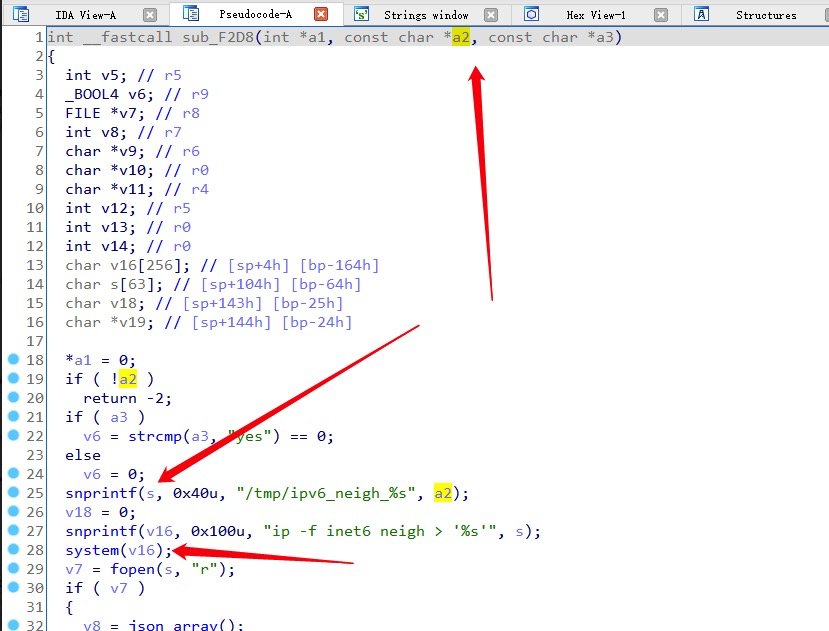The height and width of the screenshot is (631, 829).
Task: Close the Strings window tab
Action: point(490,15)
